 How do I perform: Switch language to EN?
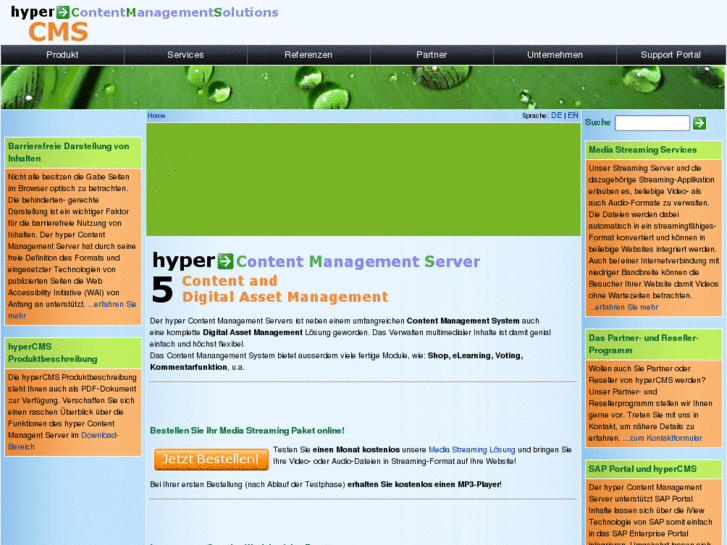(x=573, y=115)
